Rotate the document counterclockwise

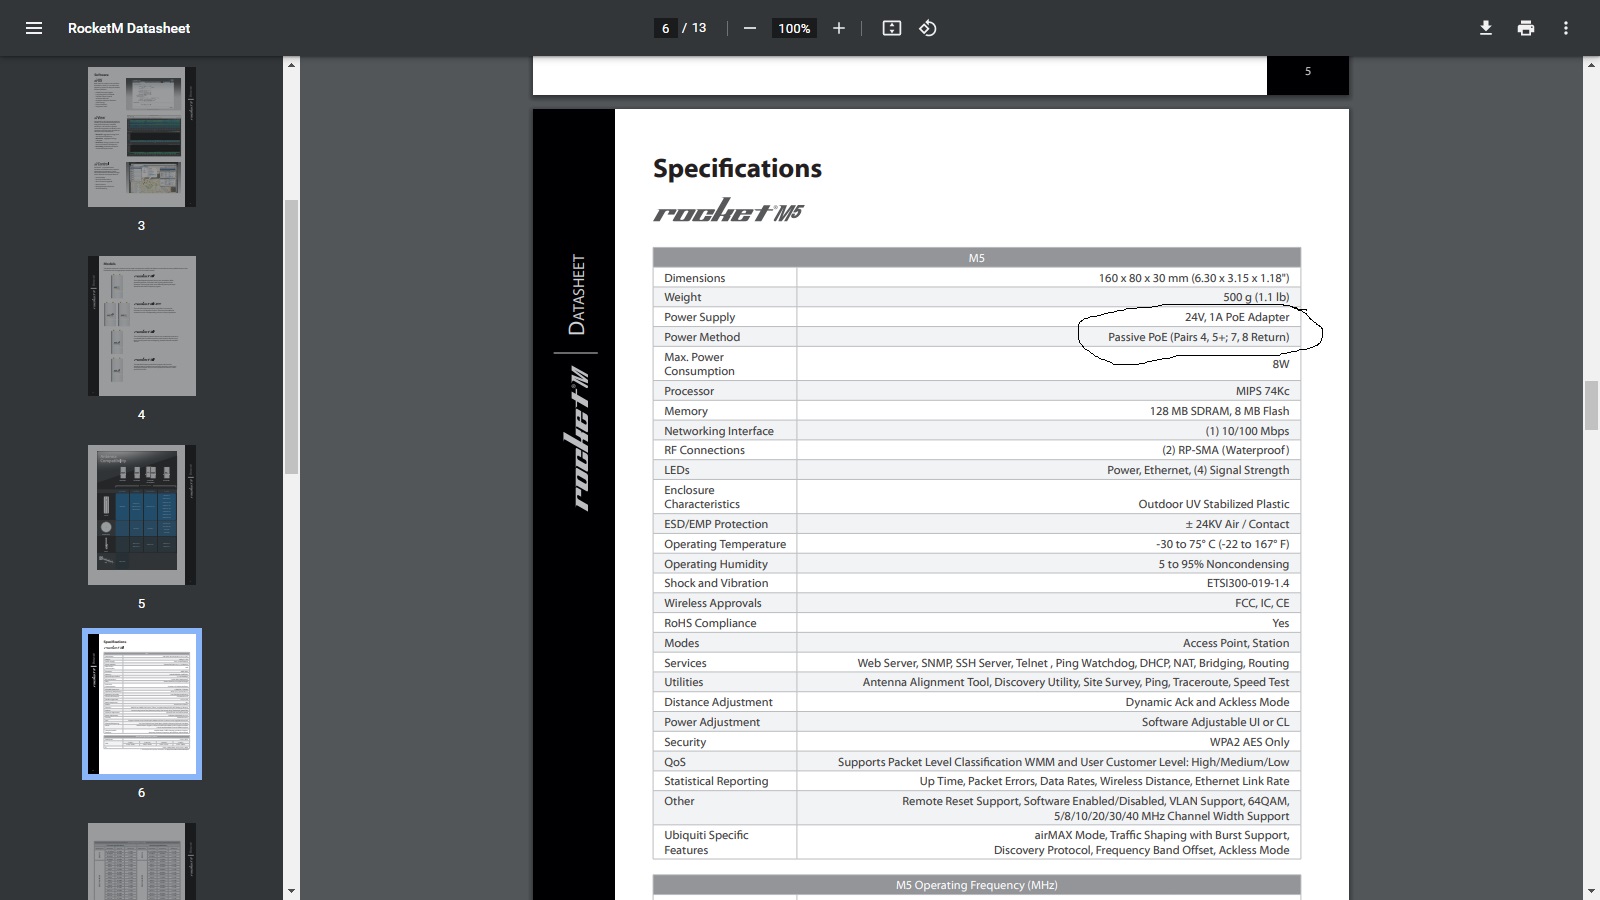point(928,28)
